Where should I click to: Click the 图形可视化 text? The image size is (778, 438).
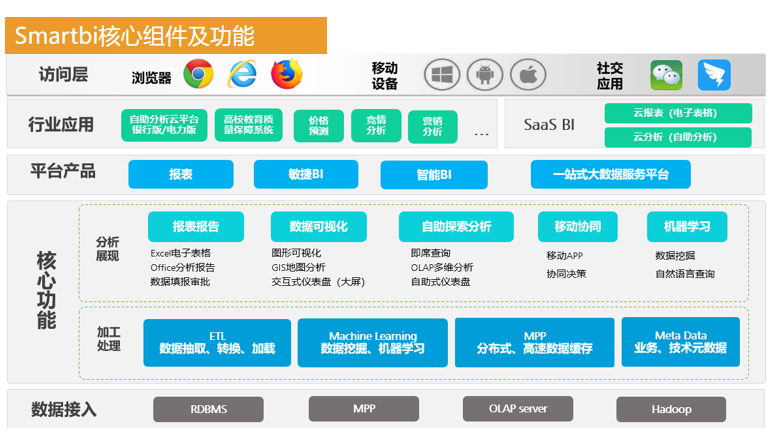point(296,253)
